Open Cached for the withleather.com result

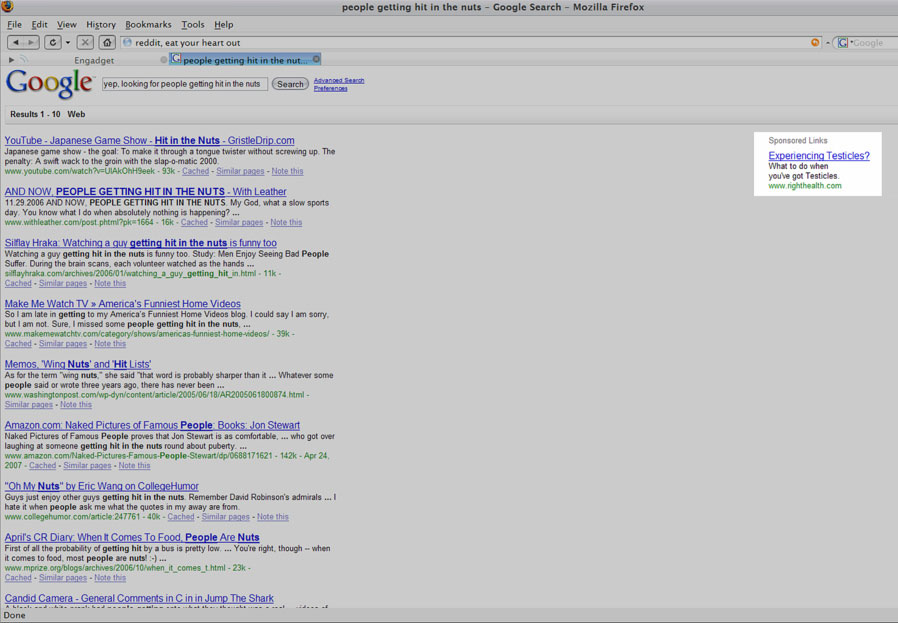[194, 222]
